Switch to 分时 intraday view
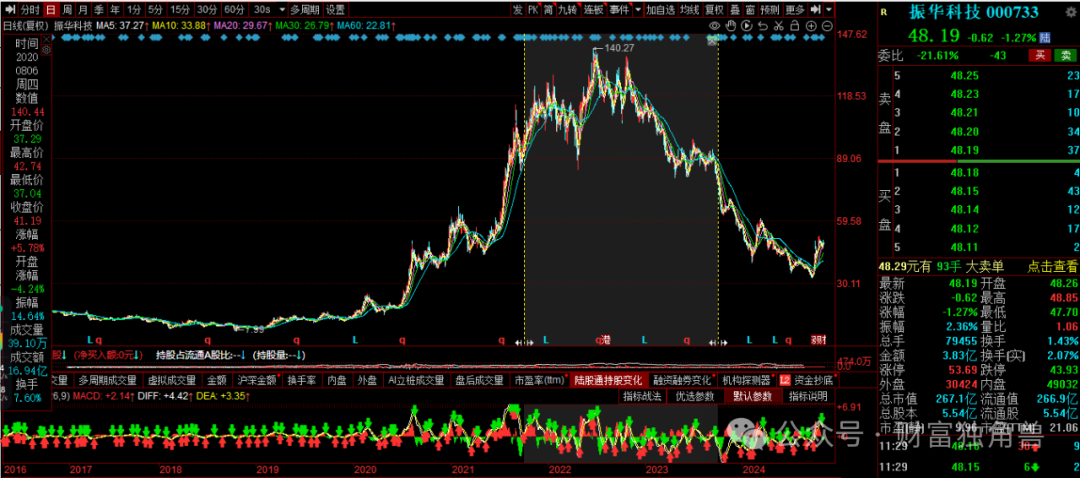 tap(29, 10)
